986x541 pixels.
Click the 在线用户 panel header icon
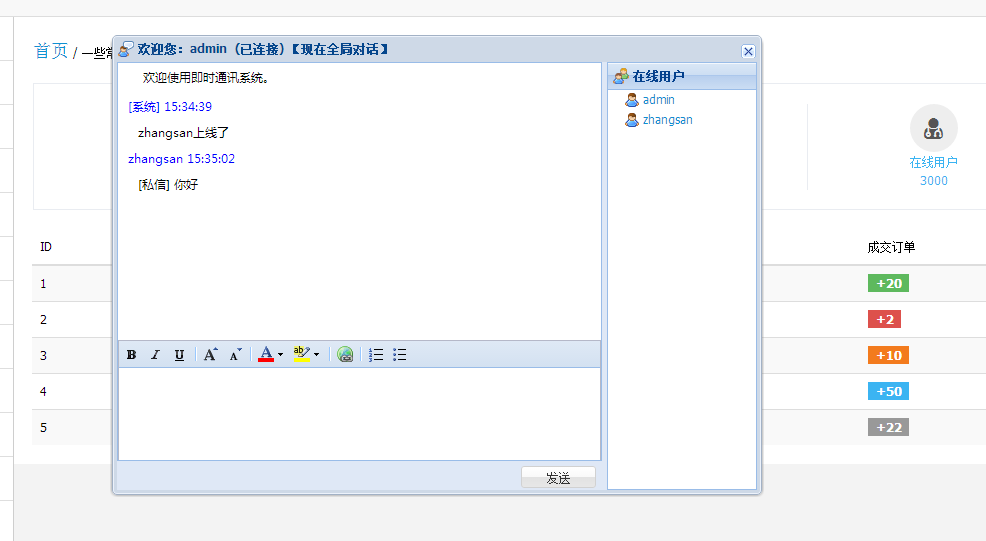(621, 76)
